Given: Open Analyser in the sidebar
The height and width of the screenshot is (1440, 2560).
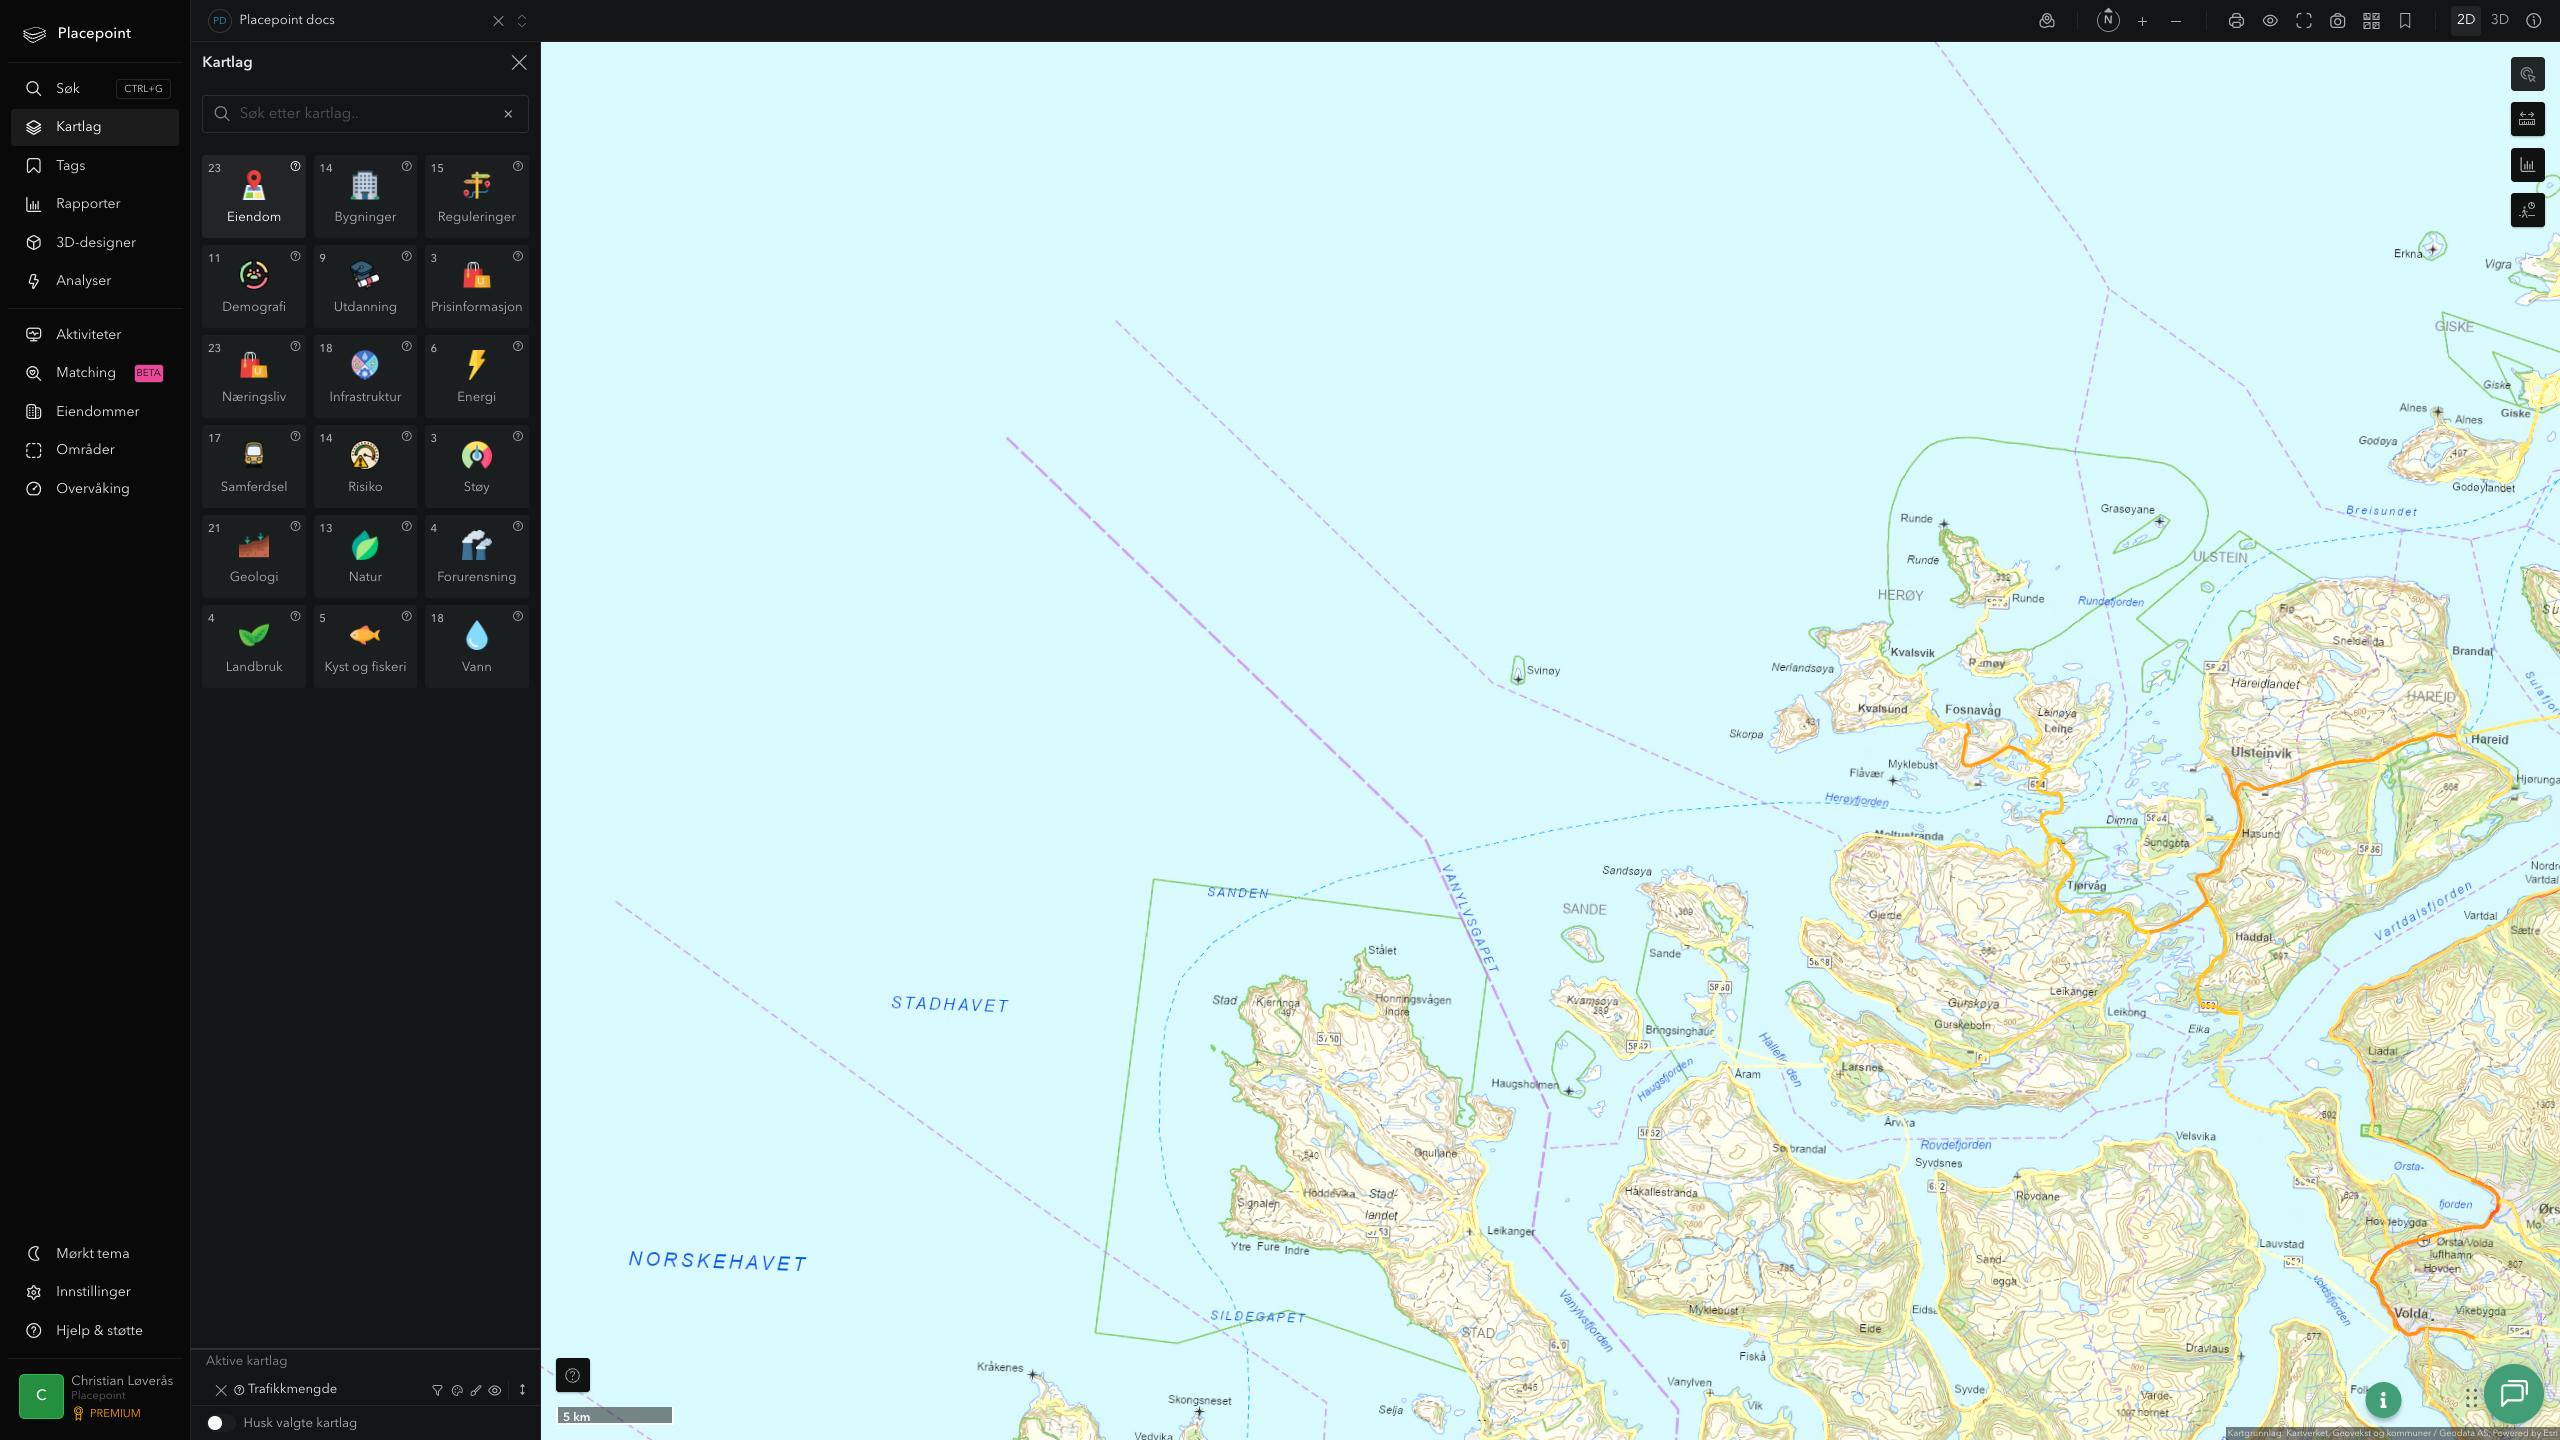Looking at the screenshot, I should pos(95,281).
